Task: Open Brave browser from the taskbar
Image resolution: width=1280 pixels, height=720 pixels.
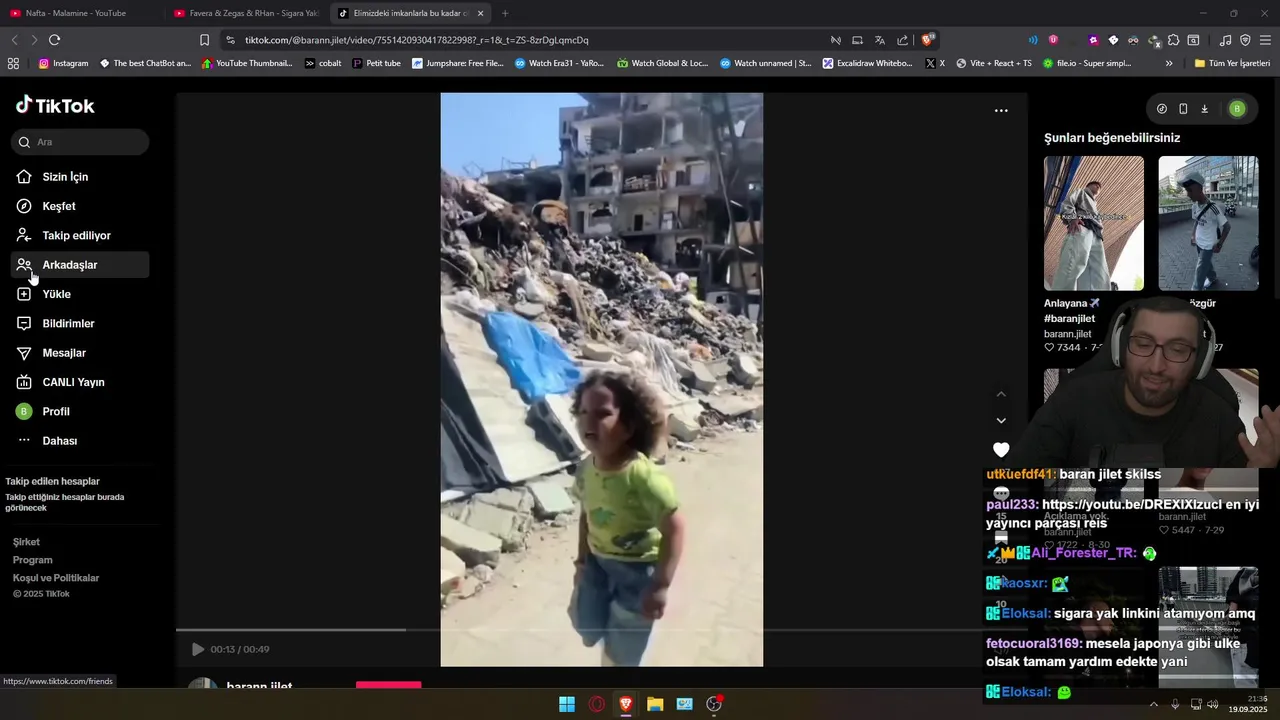Action: [626, 704]
